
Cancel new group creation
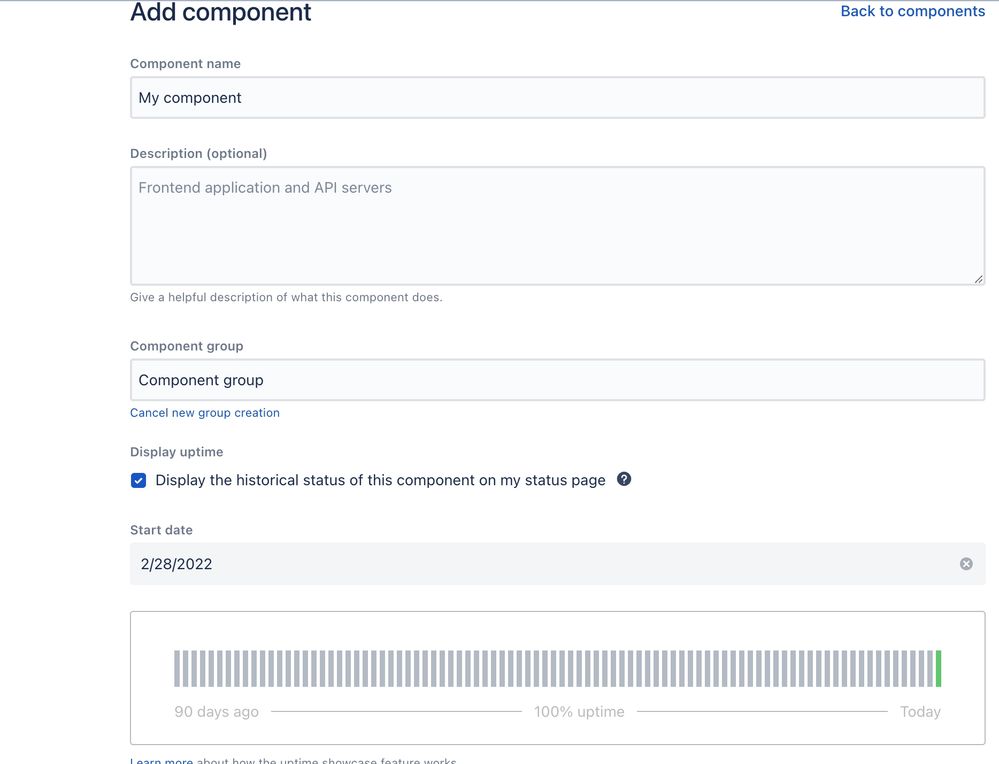[x=205, y=413]
